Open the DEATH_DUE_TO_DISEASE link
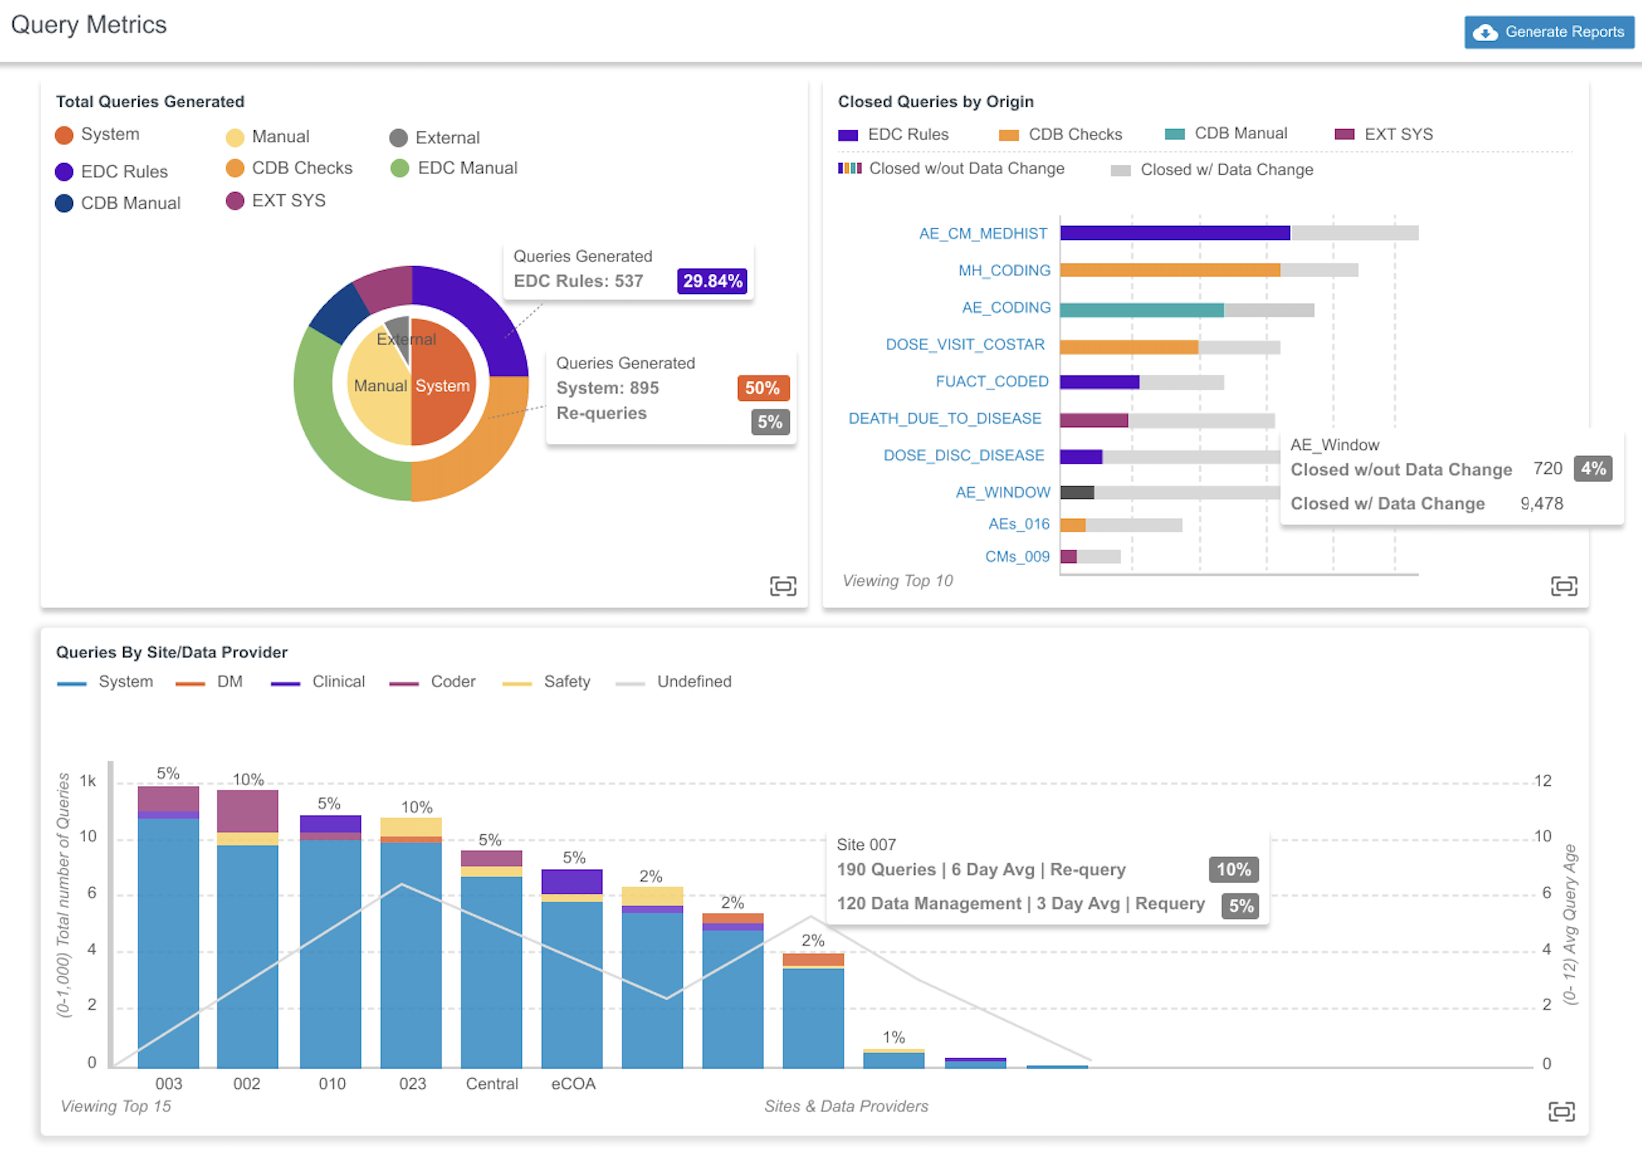Image resolution: width=1642 pixels, height=1158 pixels. tap(944, 419)
